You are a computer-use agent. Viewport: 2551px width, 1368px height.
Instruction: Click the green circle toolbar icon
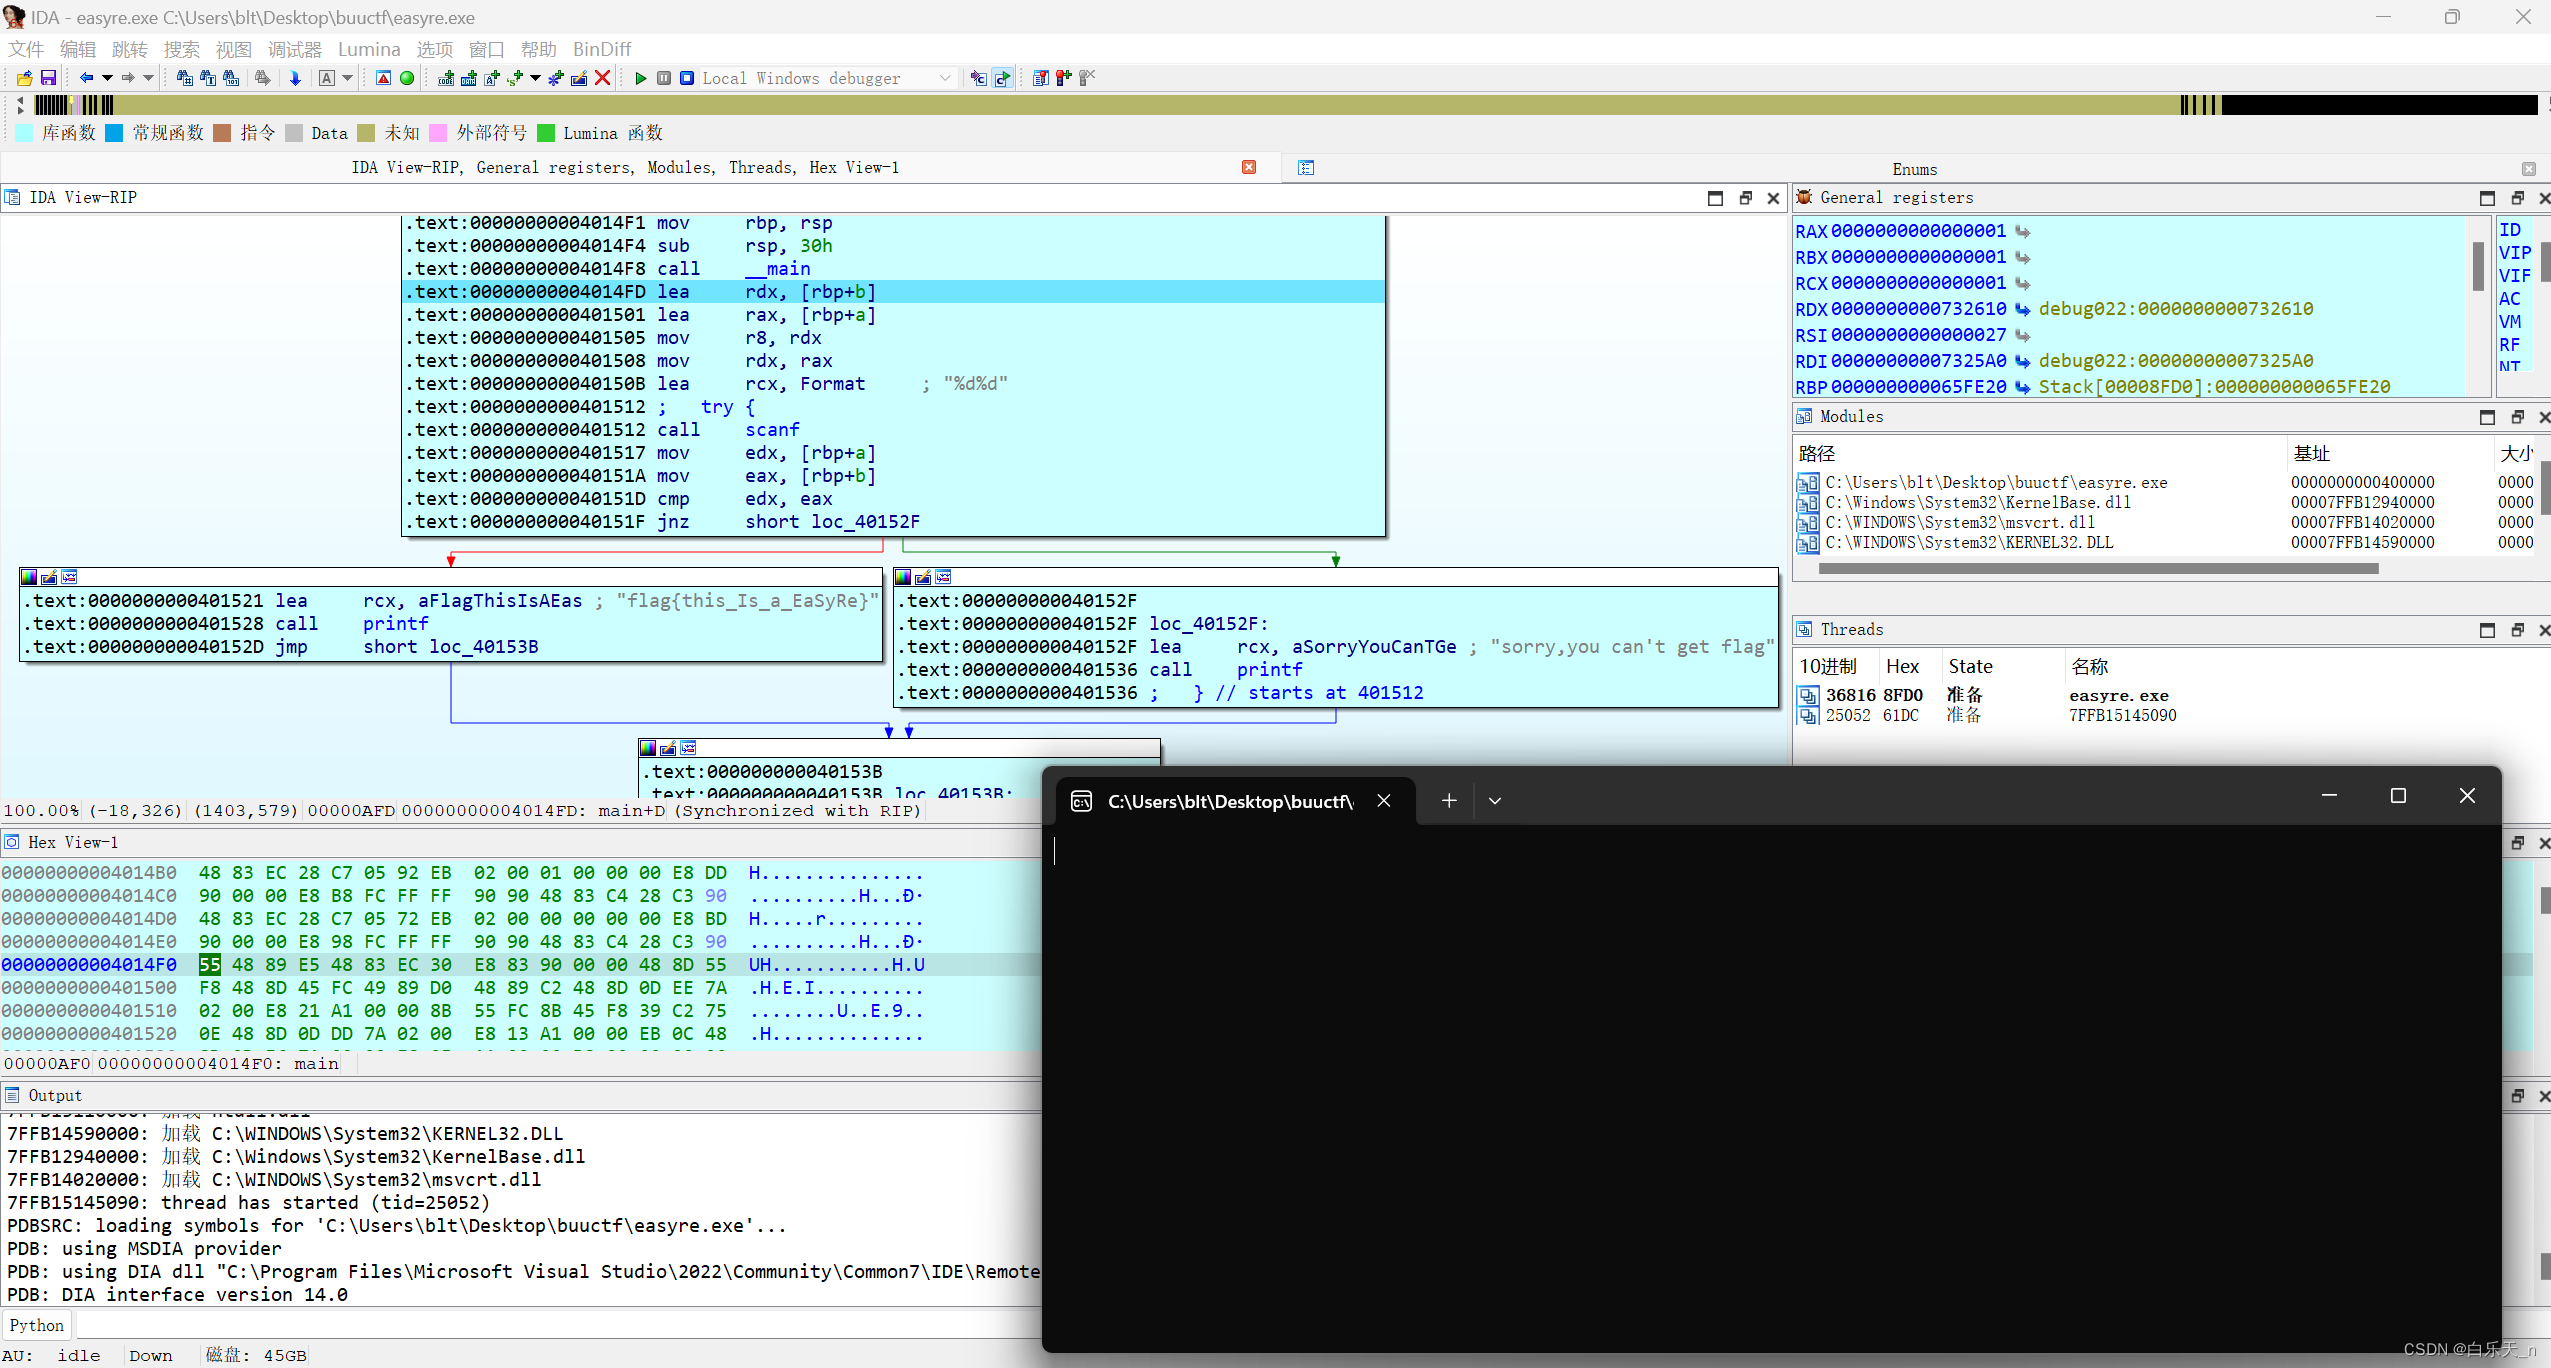pyautogui.click(x=407, y=78)
